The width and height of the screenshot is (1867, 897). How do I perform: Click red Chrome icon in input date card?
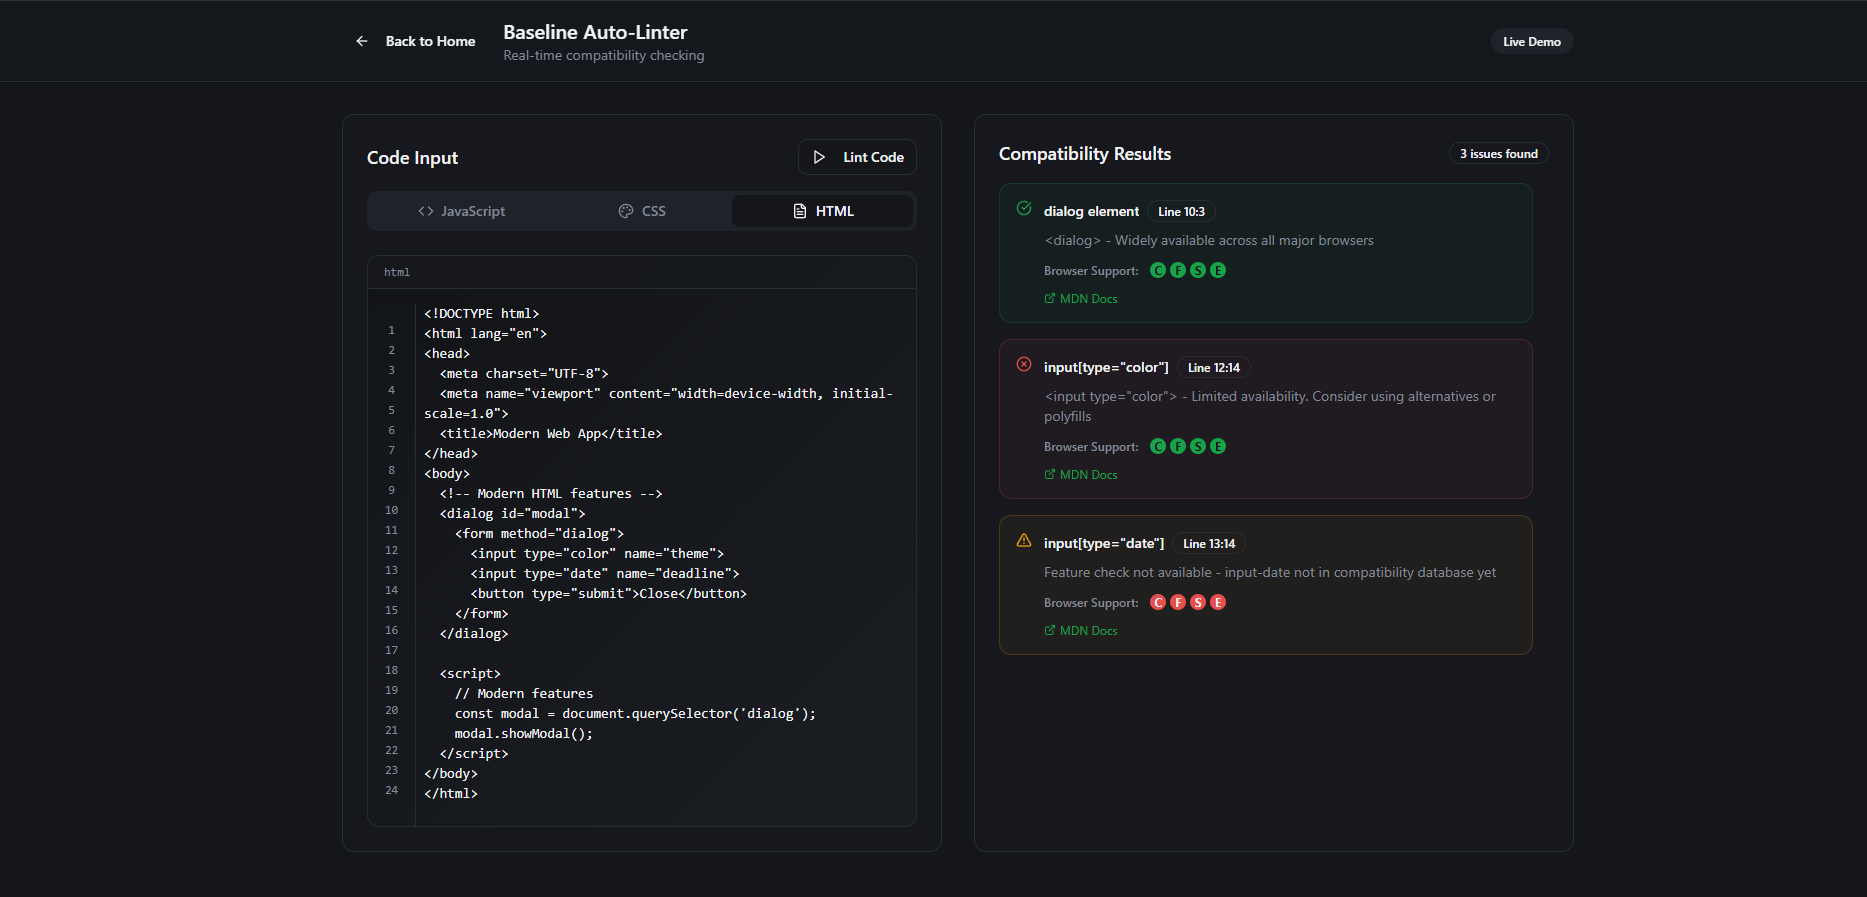point(1158,602)
